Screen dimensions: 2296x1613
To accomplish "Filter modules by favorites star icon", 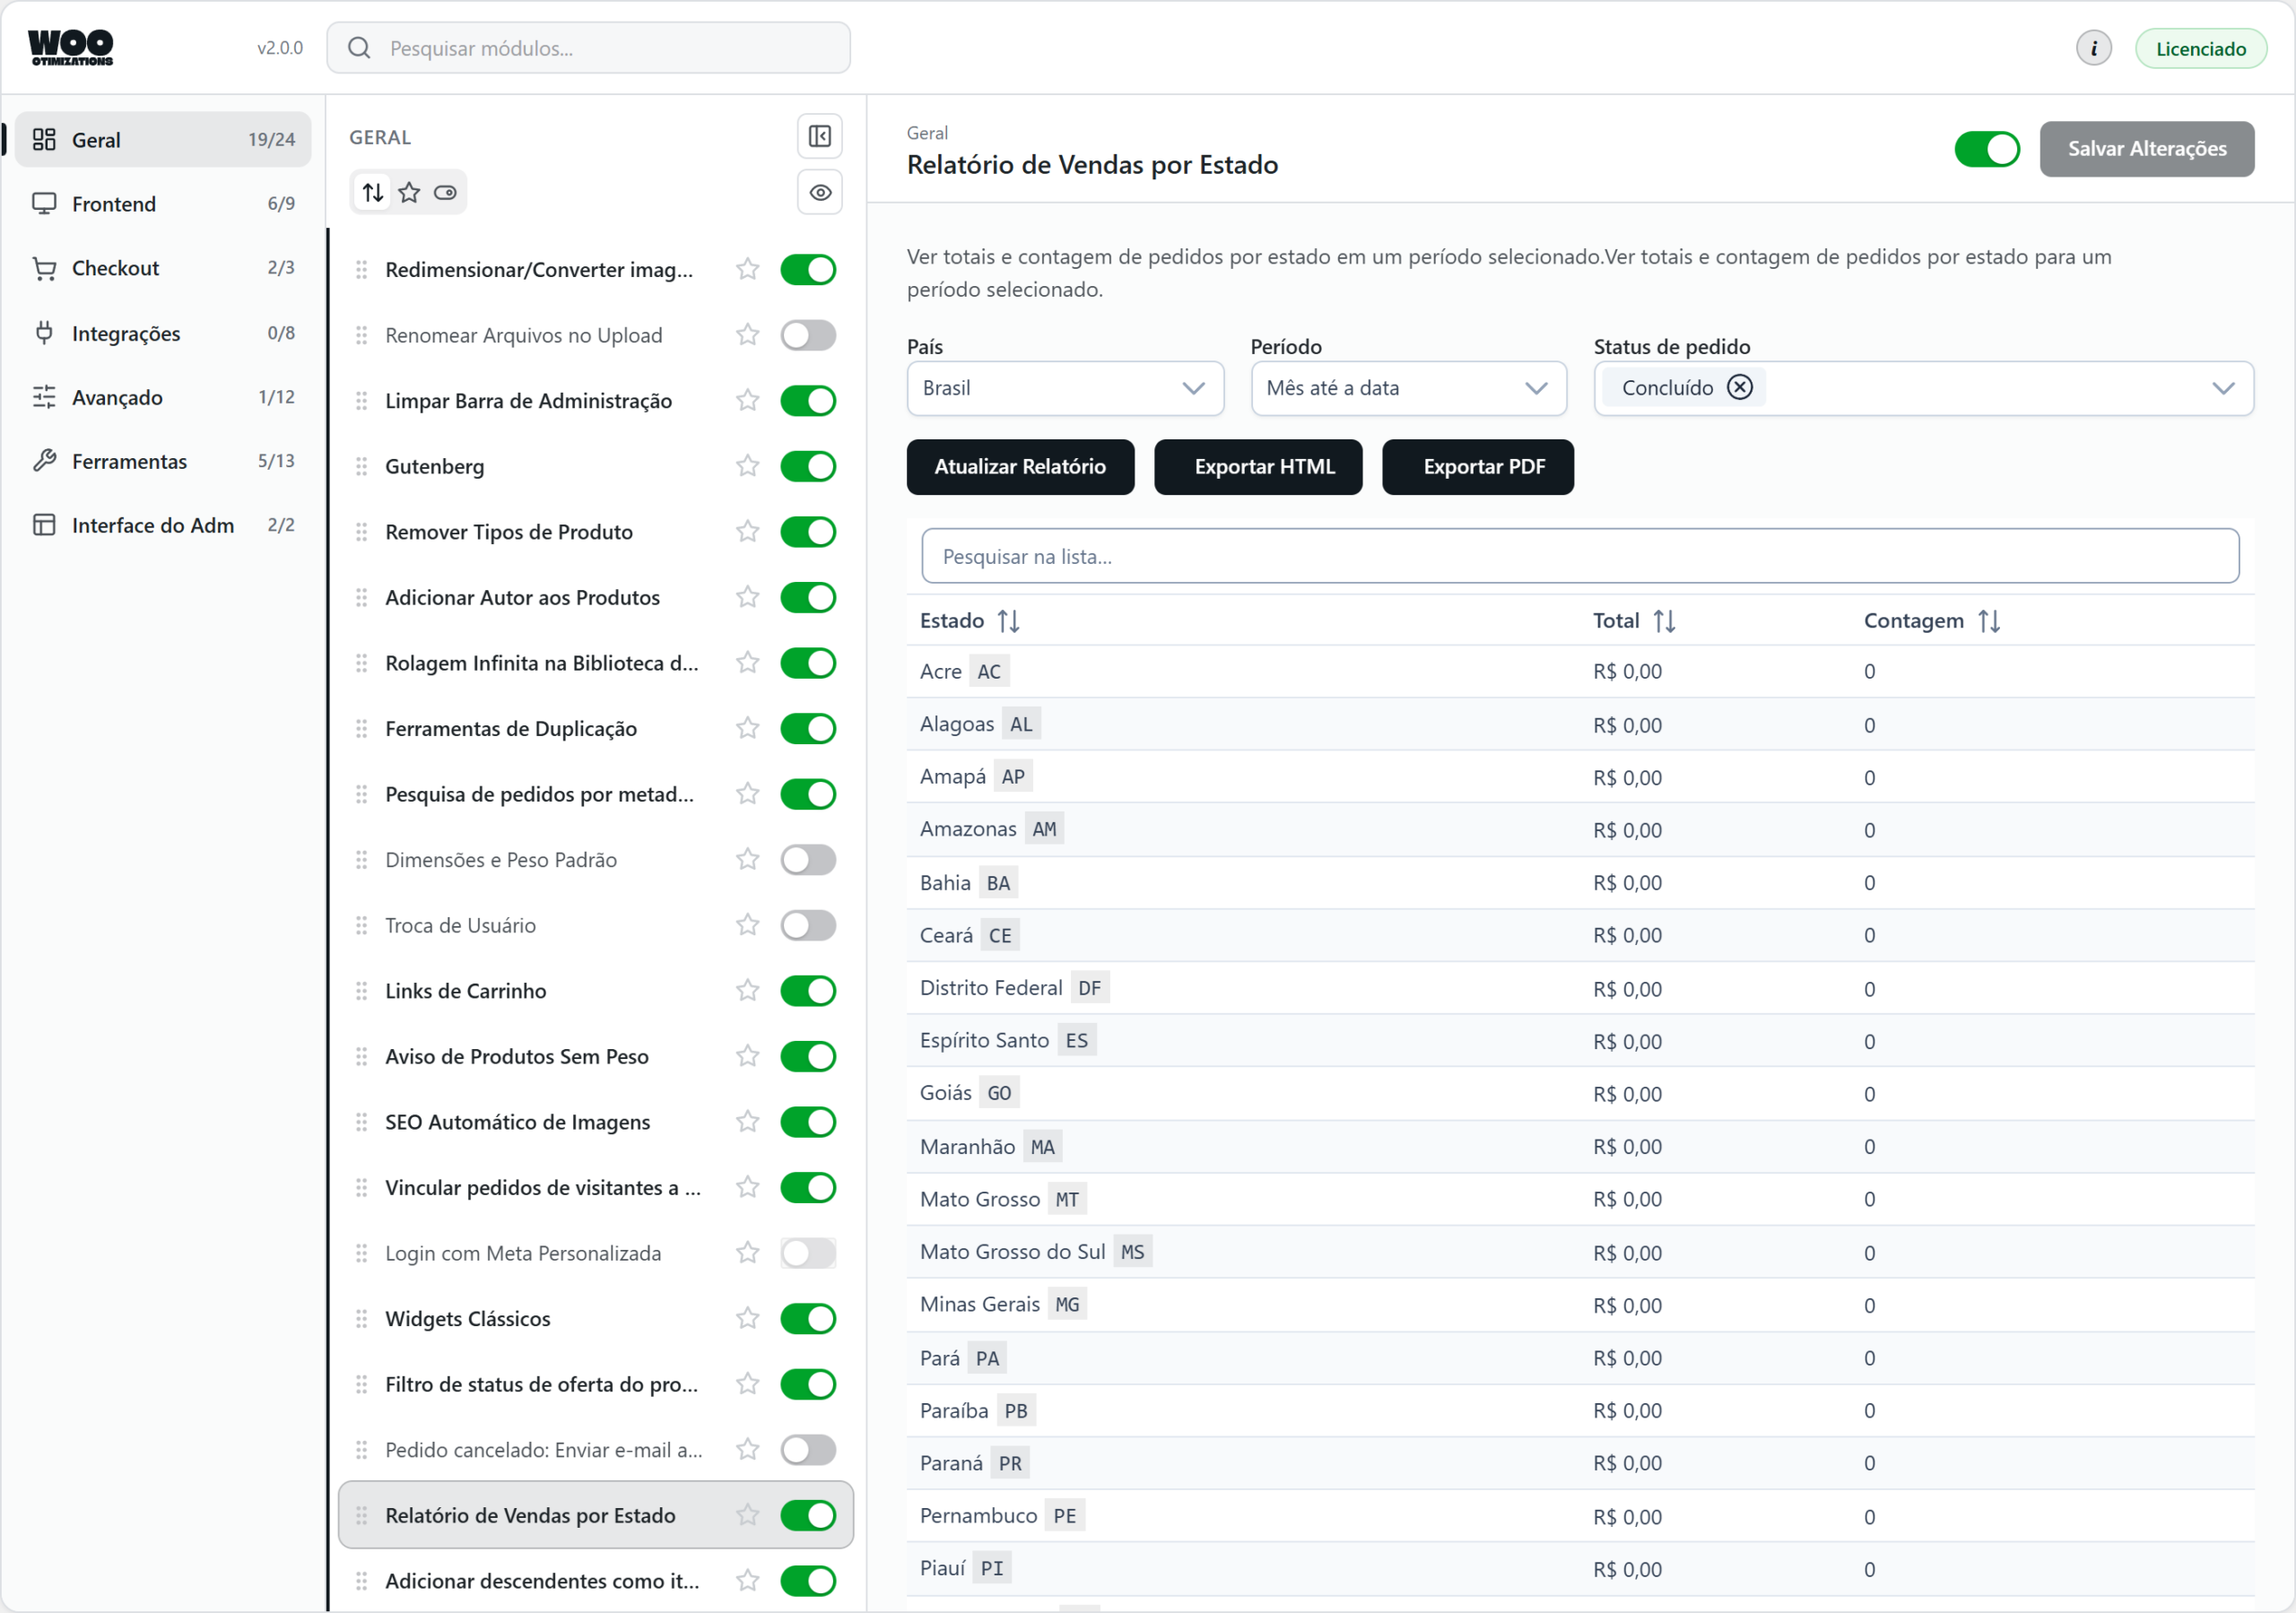I will point(409,192).
